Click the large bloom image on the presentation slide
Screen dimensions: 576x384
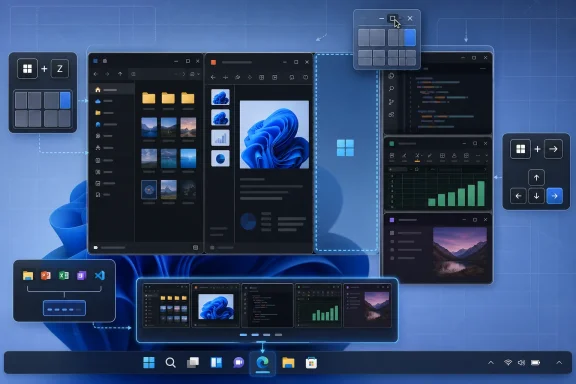tap(274, 134)
